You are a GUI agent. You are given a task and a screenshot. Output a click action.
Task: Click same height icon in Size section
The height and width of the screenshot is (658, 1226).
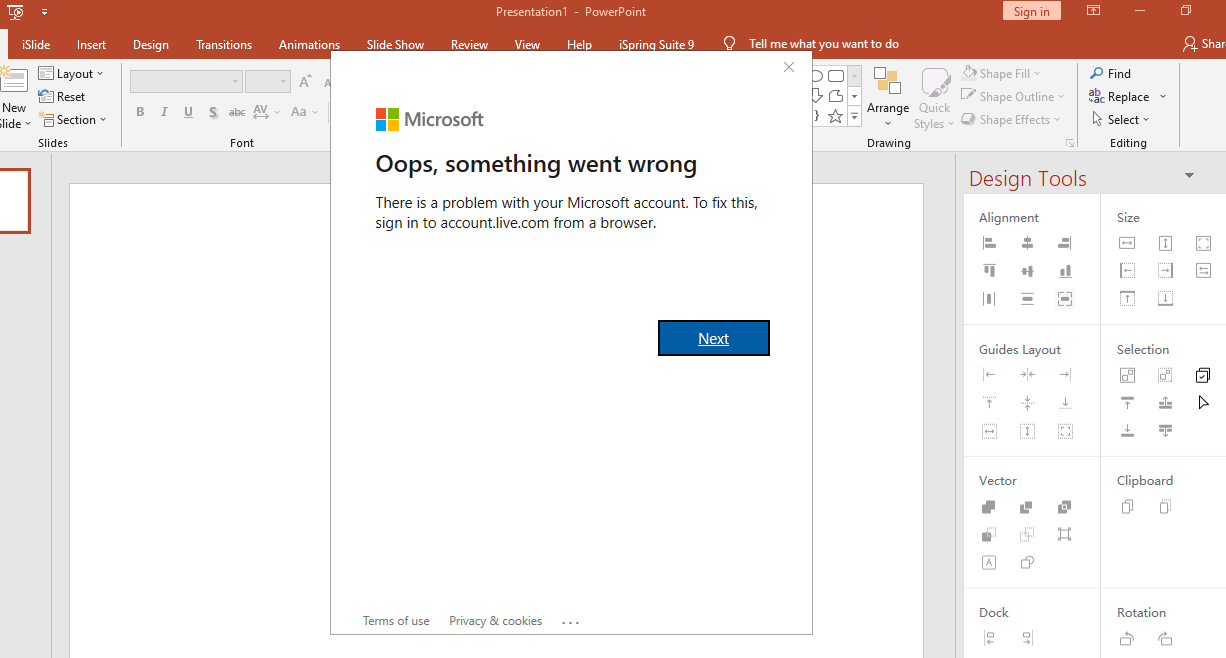pos(1165,243)
